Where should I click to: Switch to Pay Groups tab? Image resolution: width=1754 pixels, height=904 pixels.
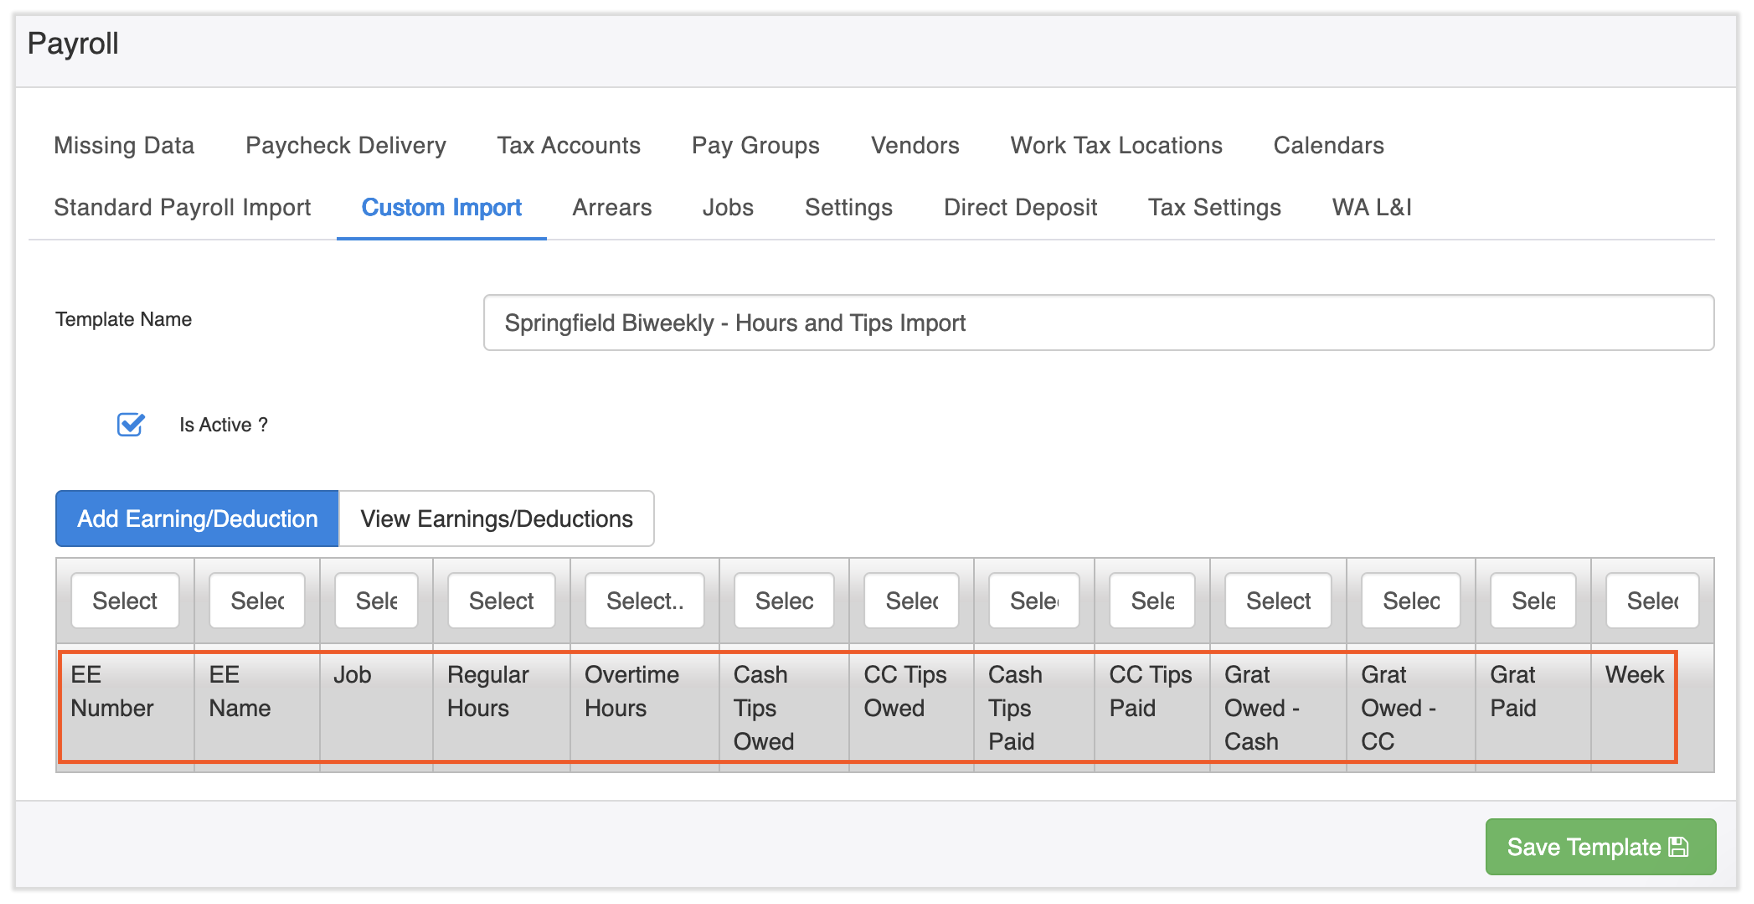[755, 146]
